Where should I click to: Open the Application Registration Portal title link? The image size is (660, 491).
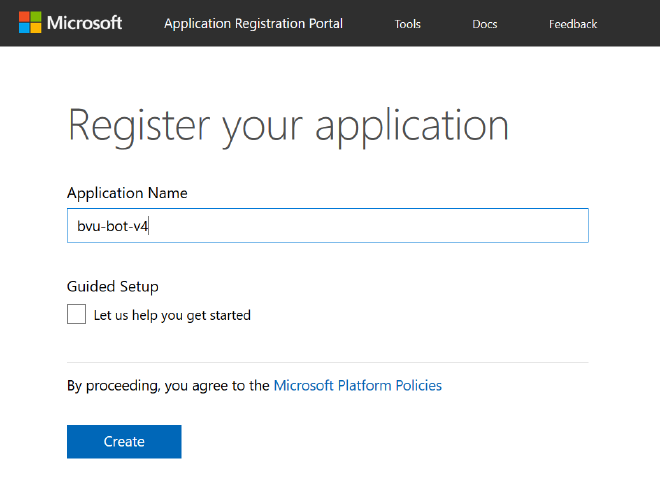click(253, 23)
